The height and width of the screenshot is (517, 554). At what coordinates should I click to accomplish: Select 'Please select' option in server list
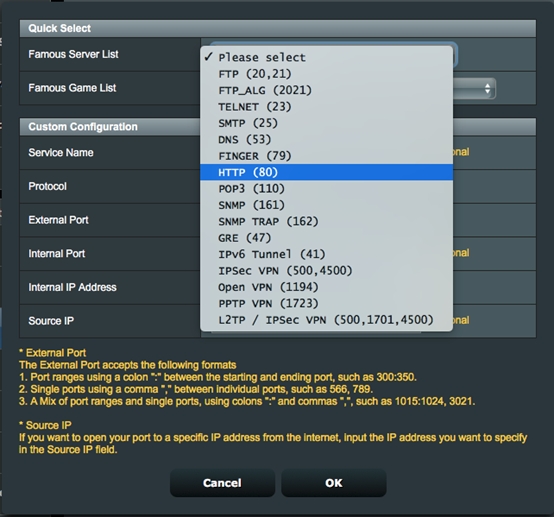(326, 57)
